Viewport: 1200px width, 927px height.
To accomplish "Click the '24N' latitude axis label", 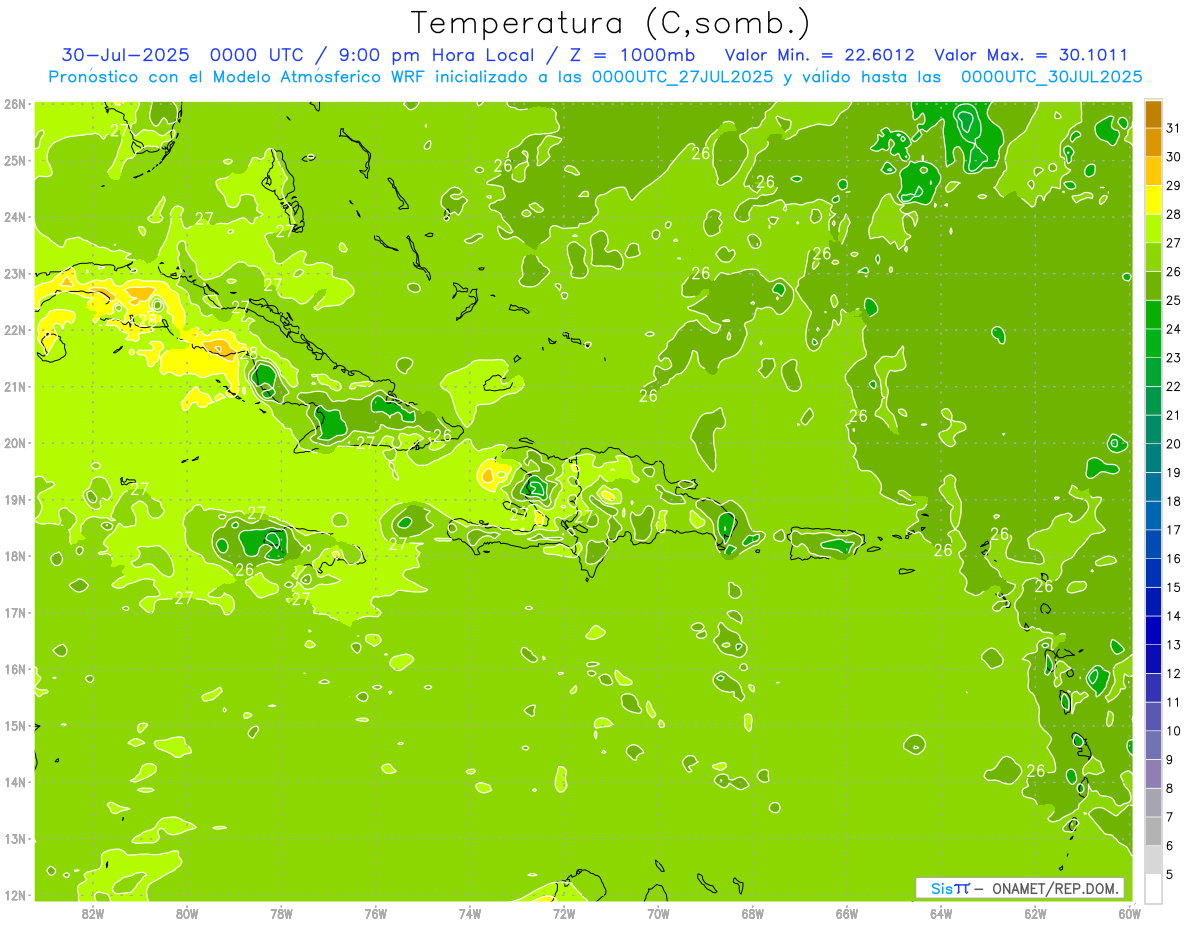I will 16,217.
